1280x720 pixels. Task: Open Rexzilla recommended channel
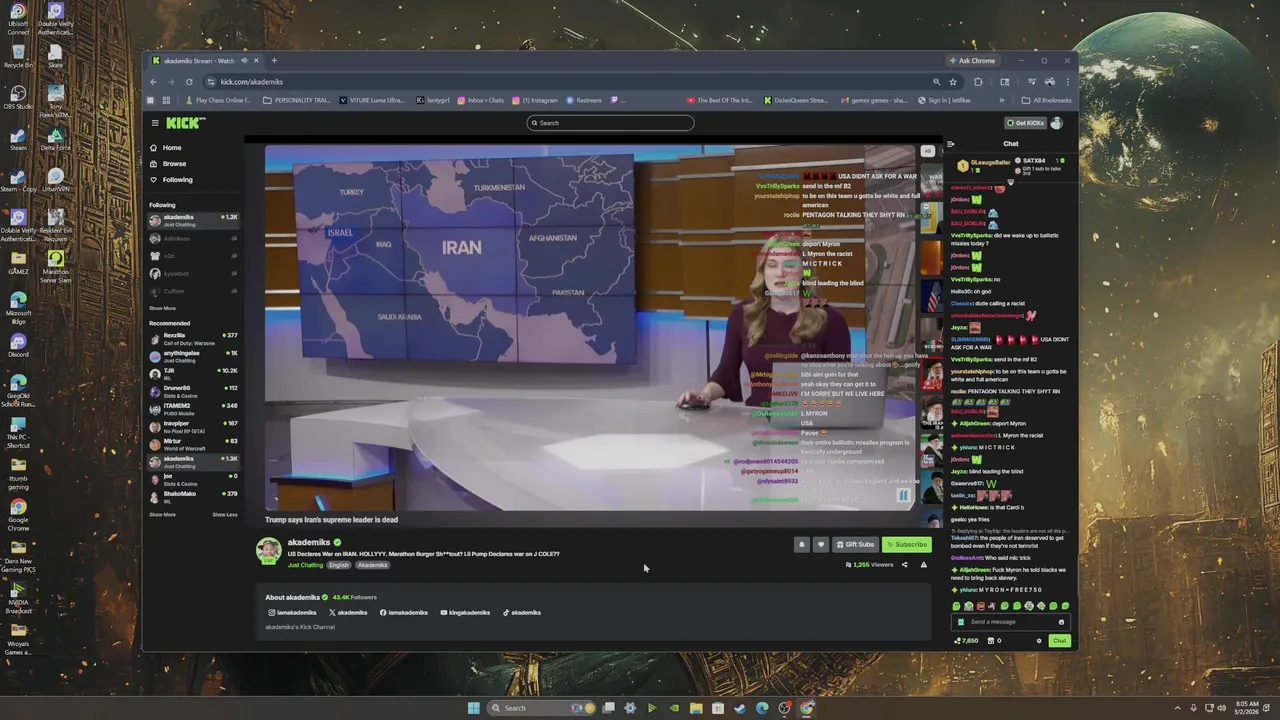tap(193, 337)
